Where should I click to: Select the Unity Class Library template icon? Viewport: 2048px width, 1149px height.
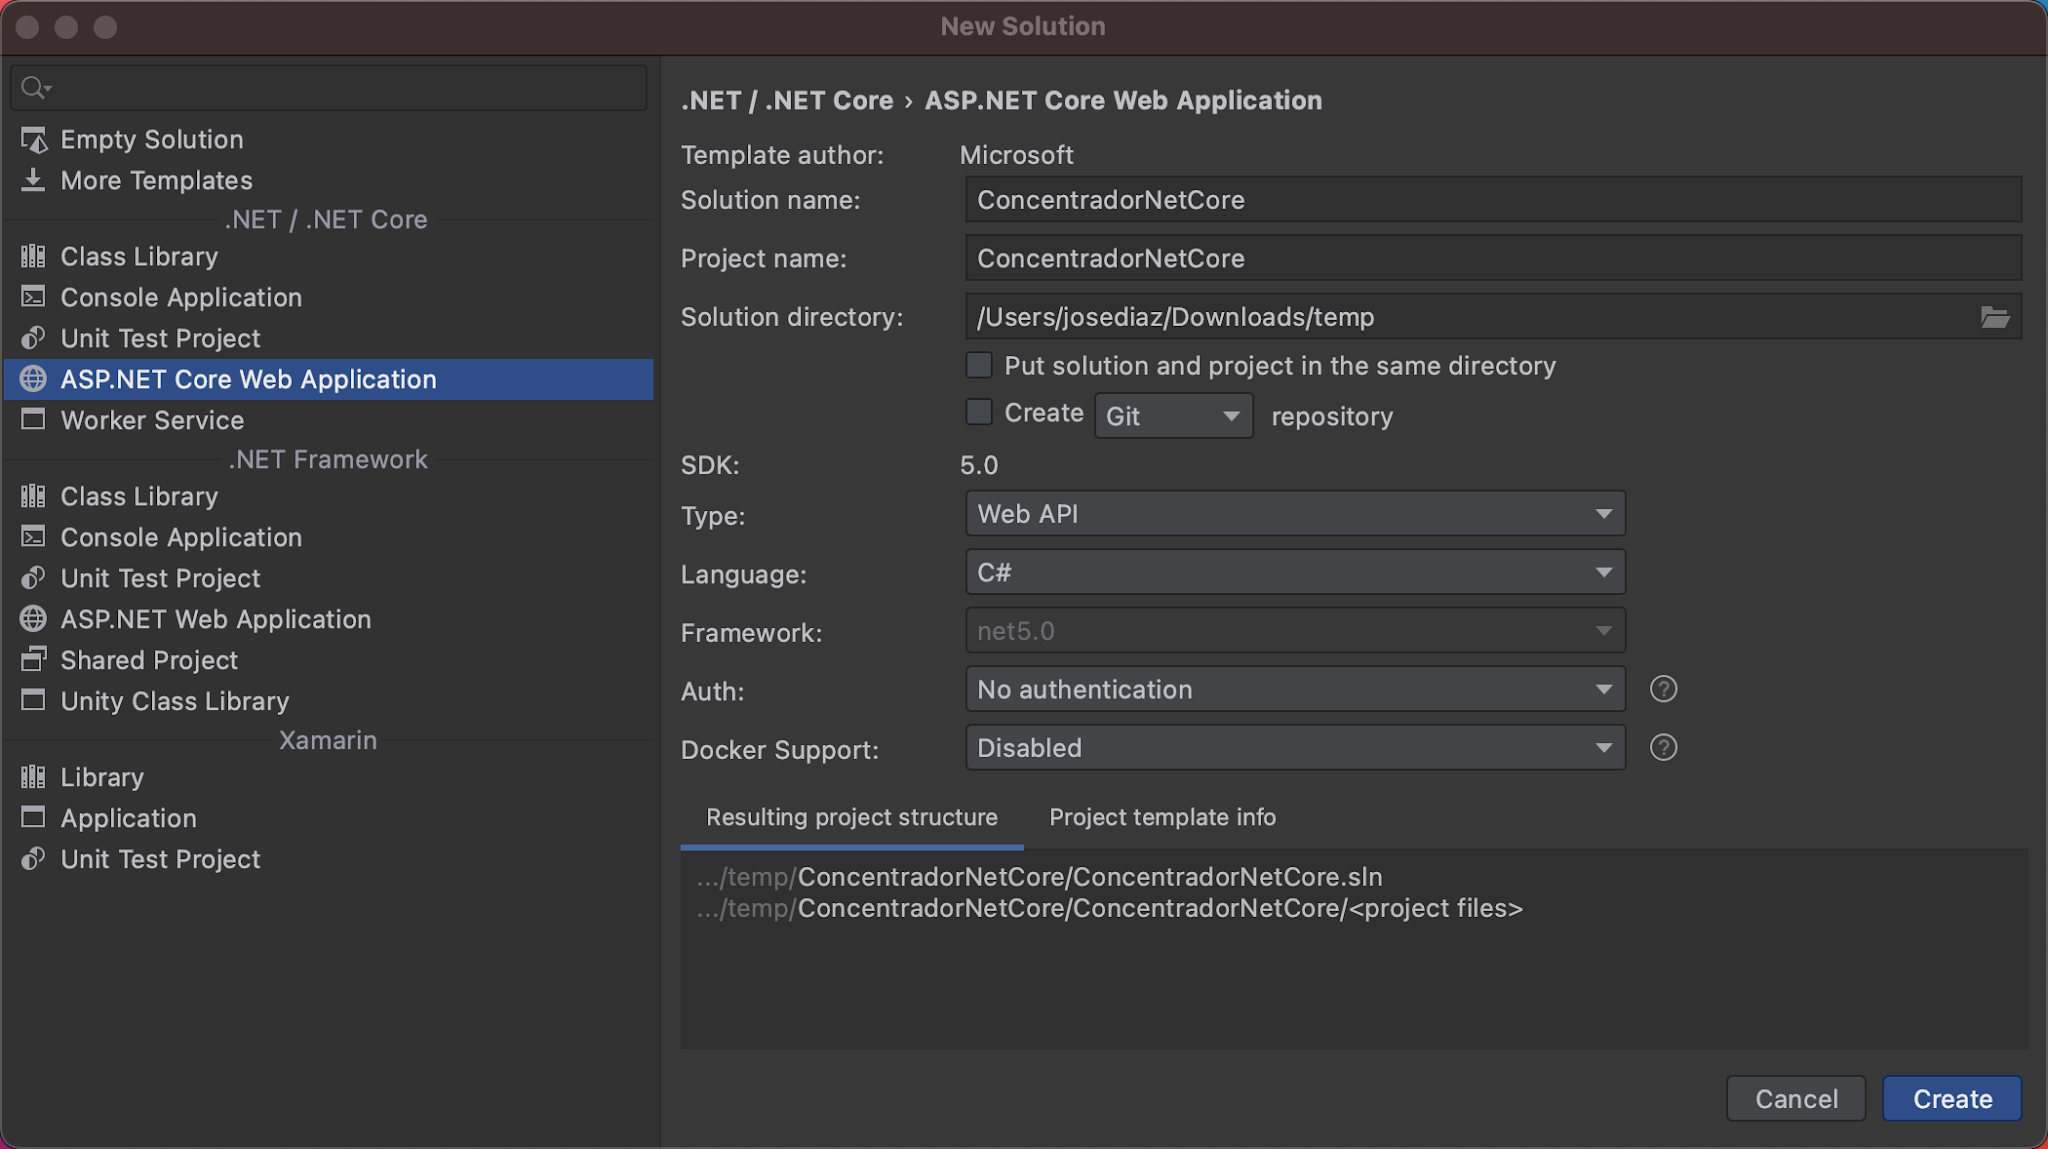pos(32,700)
